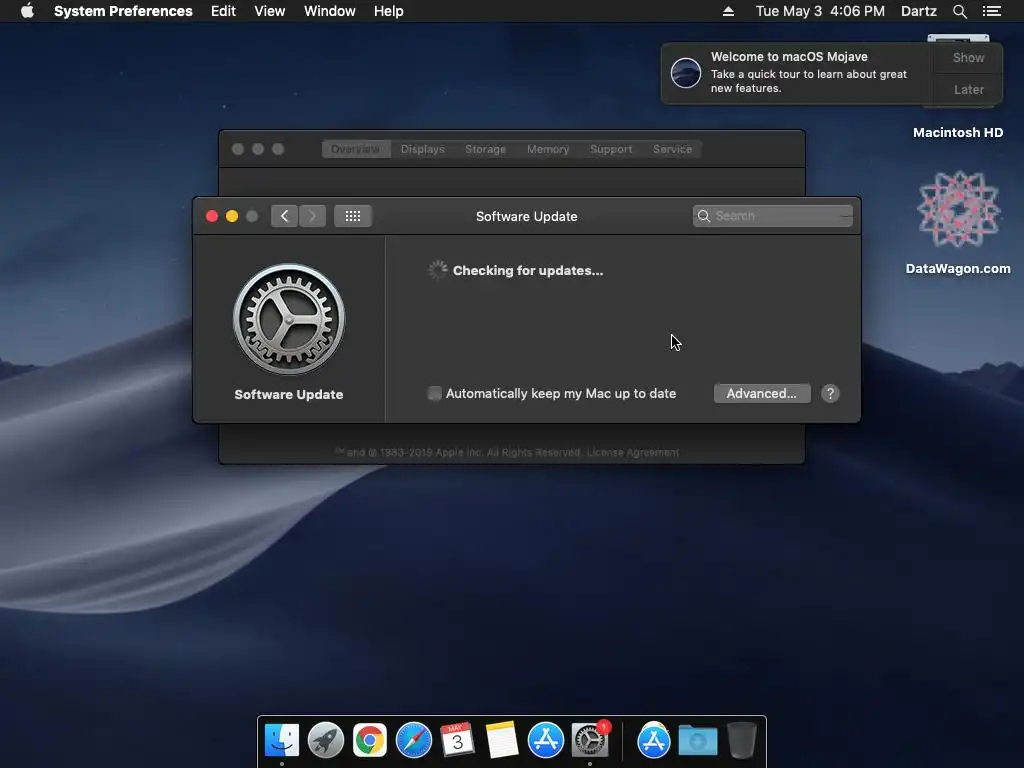The width and height of the screenshot is (1024, 768).
Task: Open the View menu
Action: pos(270,11)
